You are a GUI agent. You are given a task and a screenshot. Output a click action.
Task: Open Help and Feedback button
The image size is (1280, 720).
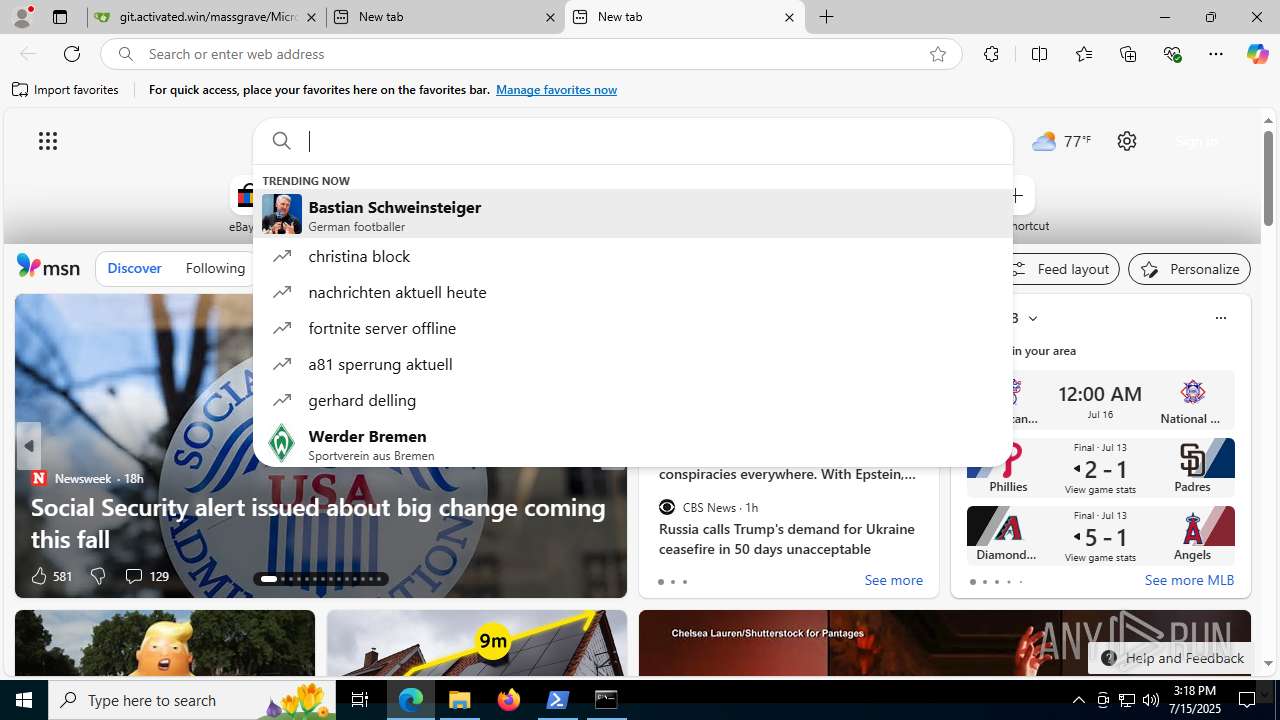[x=1172, y=658]
